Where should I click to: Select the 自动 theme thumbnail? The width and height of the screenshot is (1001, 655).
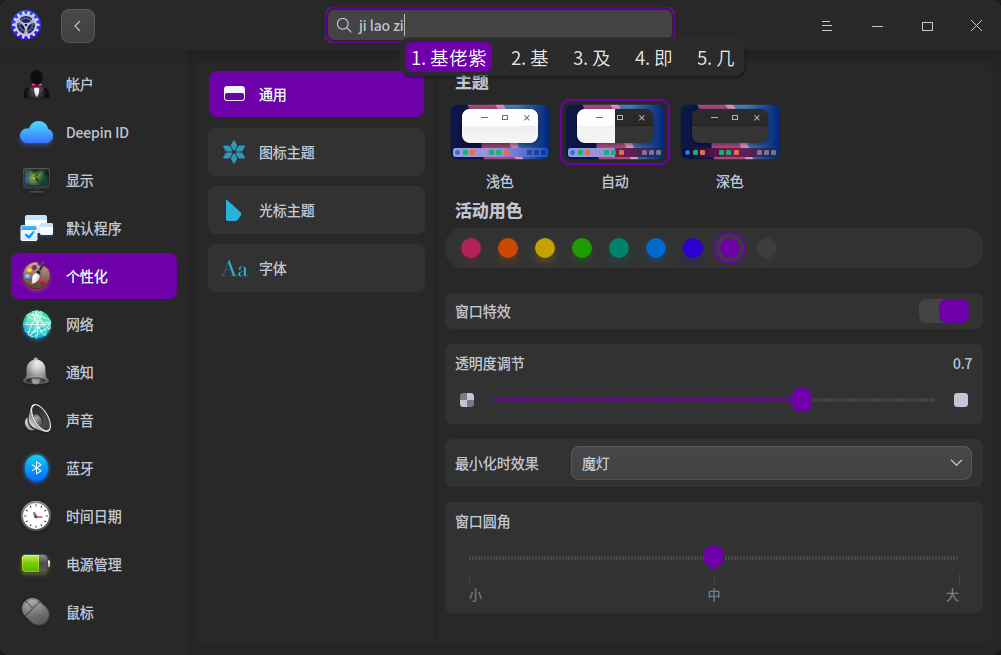(x=615, y=132)
